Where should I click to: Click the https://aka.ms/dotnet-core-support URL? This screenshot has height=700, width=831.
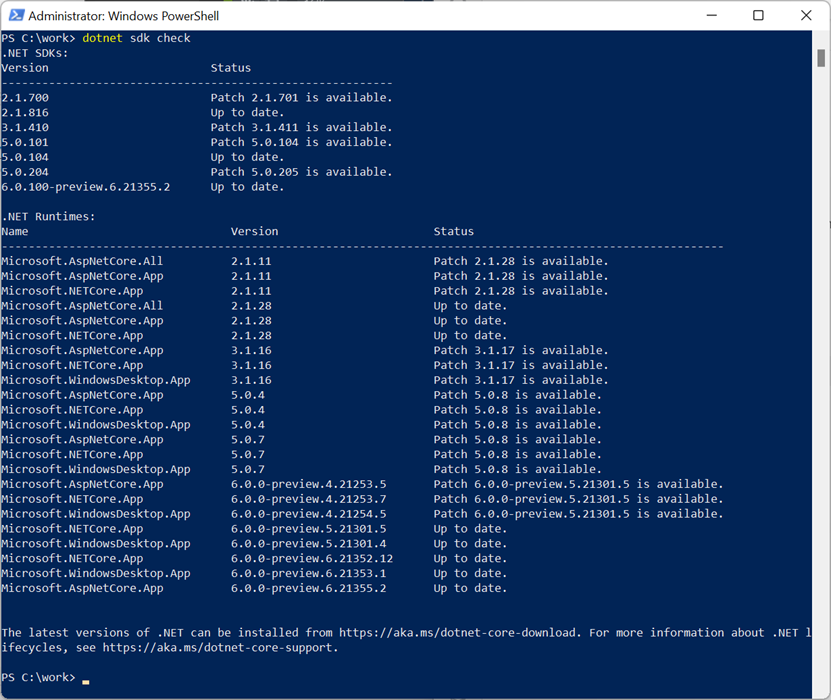click(x=218, y=647)
